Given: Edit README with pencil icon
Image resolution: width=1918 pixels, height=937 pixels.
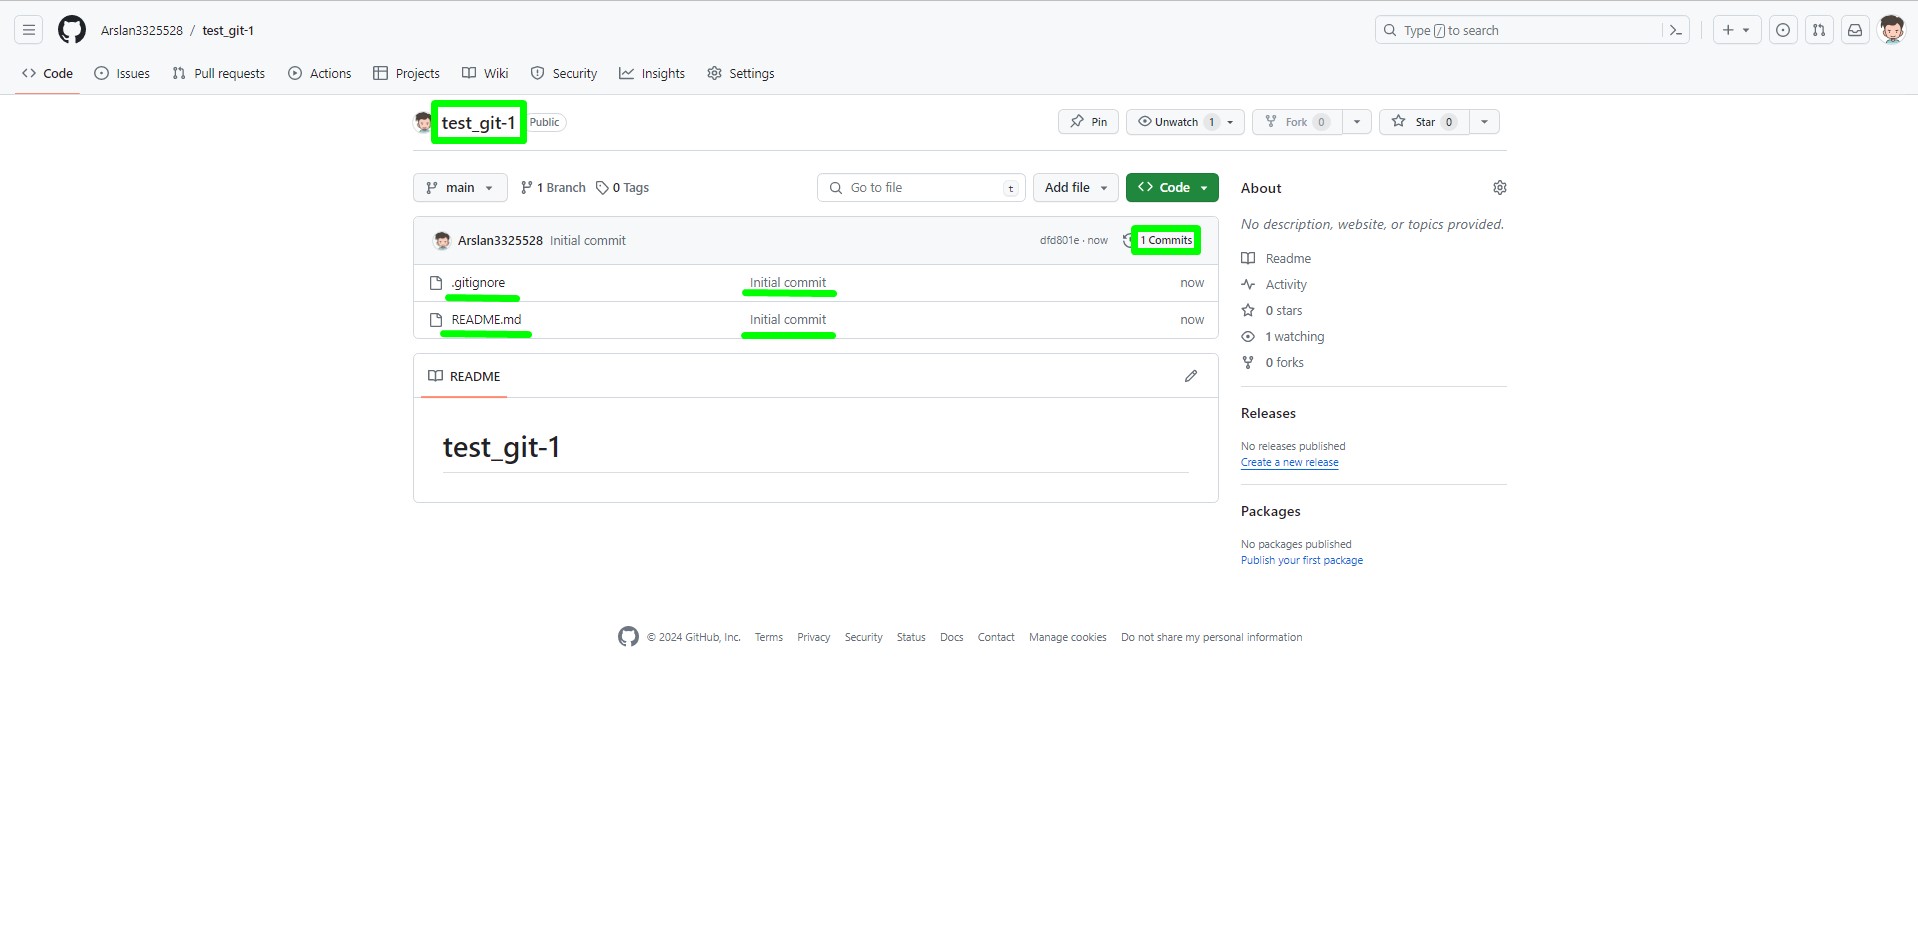Looking at the screenshot, I should pos(1190,376).
